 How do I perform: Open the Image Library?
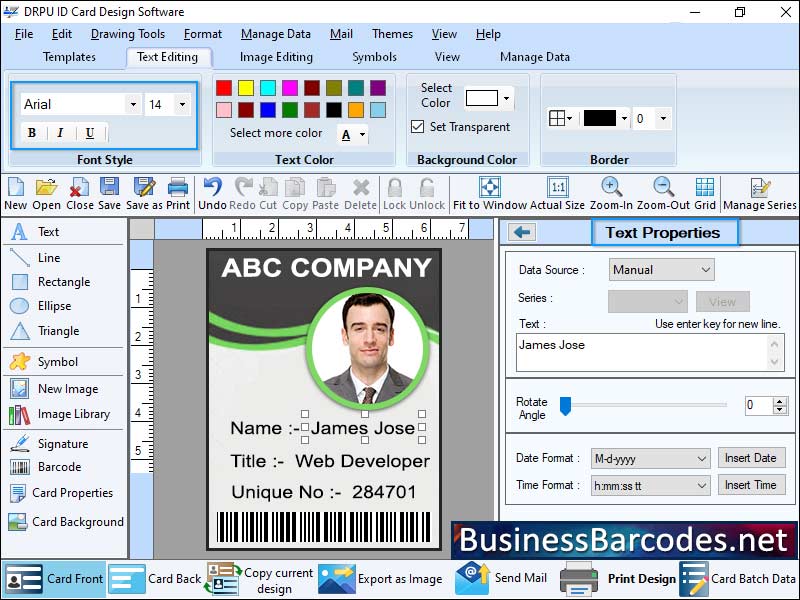tap(60, 415)
